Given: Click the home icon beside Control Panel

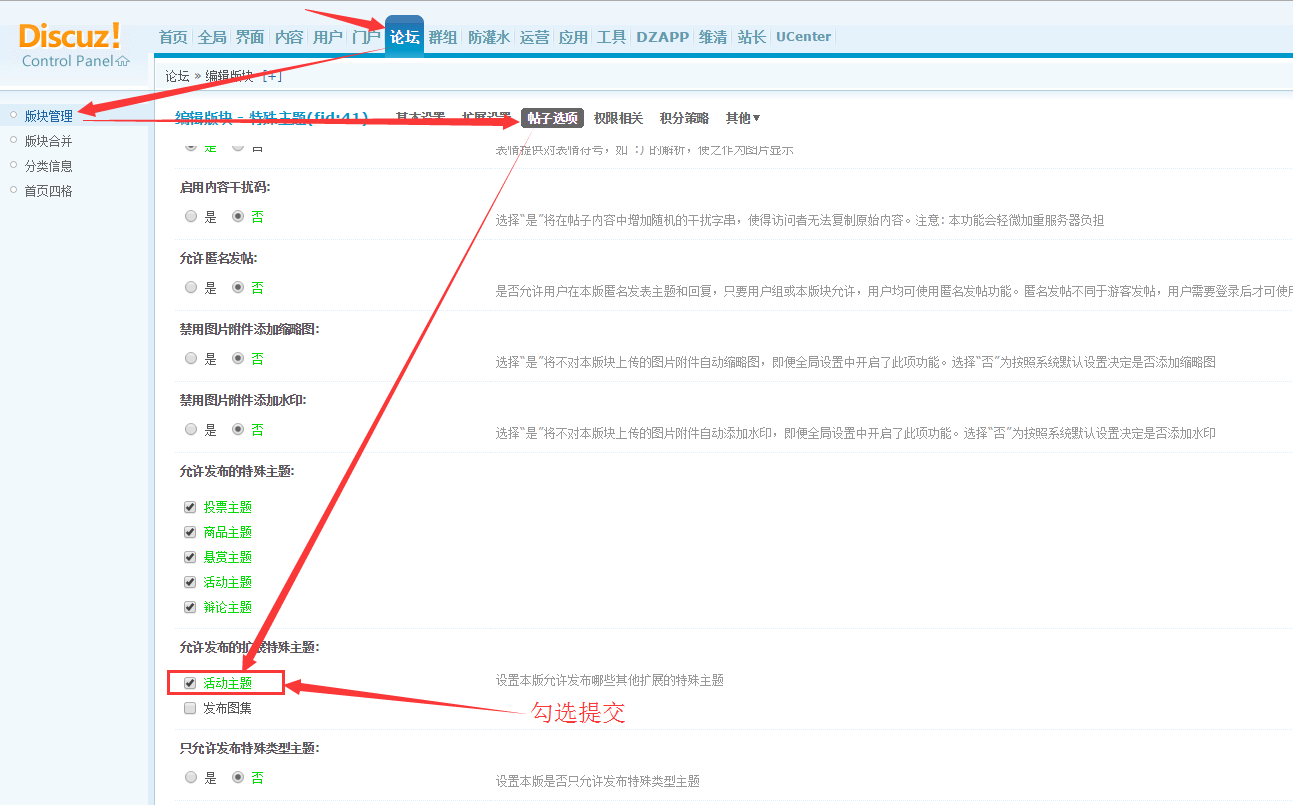Looking at the screenshot, I should pos(122,61).
